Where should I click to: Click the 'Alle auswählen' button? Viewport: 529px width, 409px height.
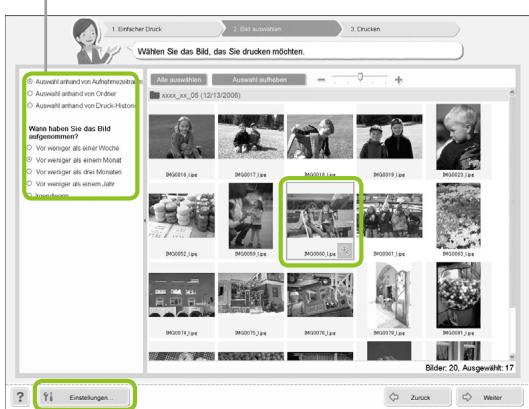(x=179, y=80)
